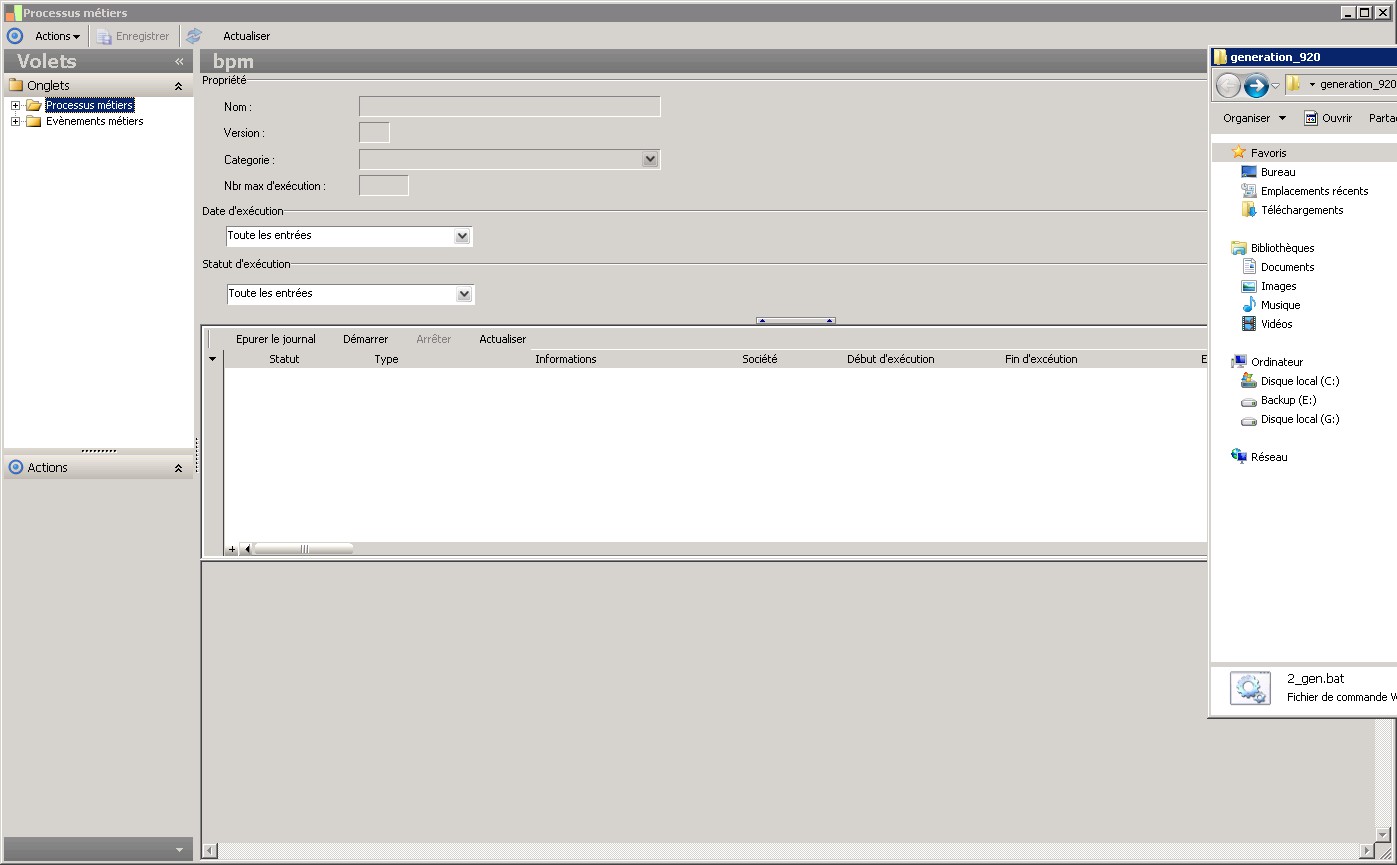Image resolution: width=1397 pixels, height=865 pixels.
Task: Click Back arrow in generation_920 Explorer window
Action: (1228, 85)
